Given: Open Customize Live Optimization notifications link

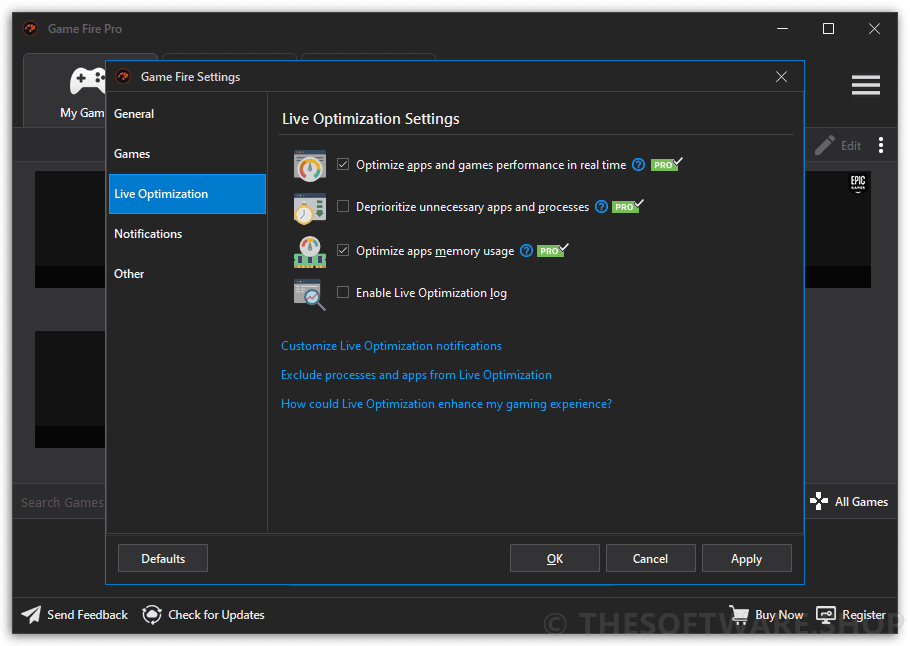Looking at the screenshot, I should click(391, 346).
